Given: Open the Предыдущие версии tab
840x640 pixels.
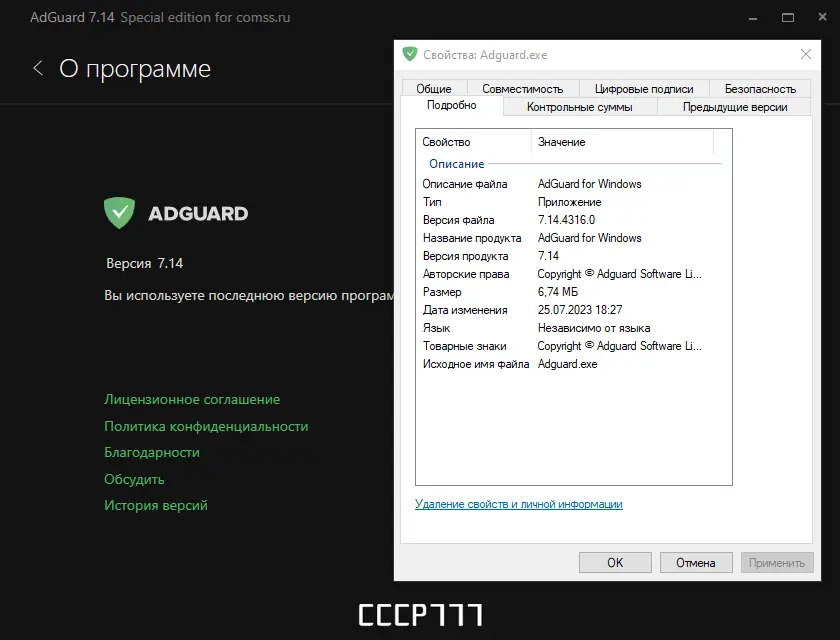Looking at the screenshot, I should click(734, 107).
